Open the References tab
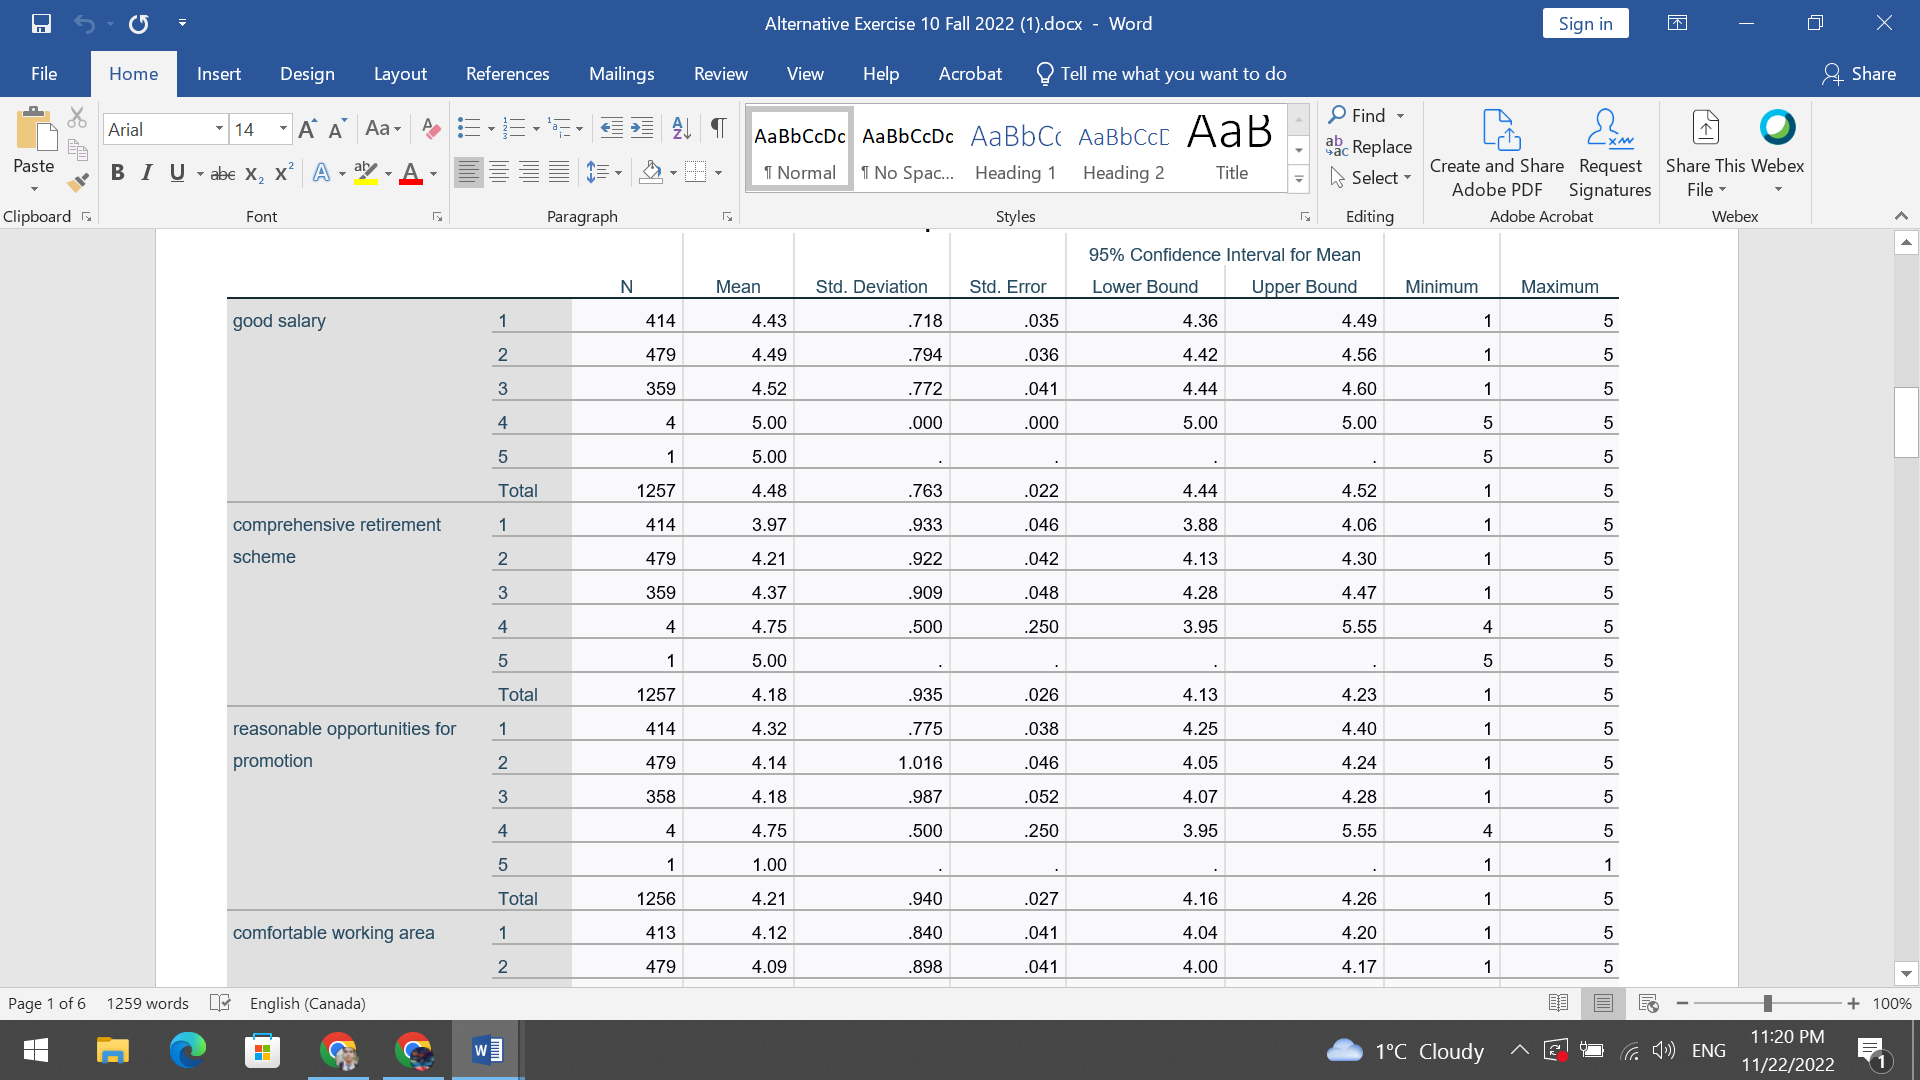 click(507, 74)
